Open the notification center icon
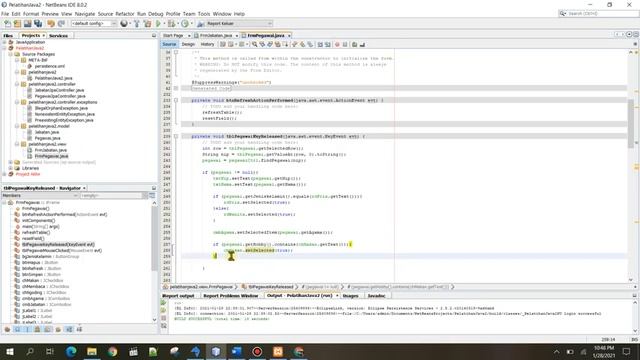 pyautogui.click(x=627, y=351)
